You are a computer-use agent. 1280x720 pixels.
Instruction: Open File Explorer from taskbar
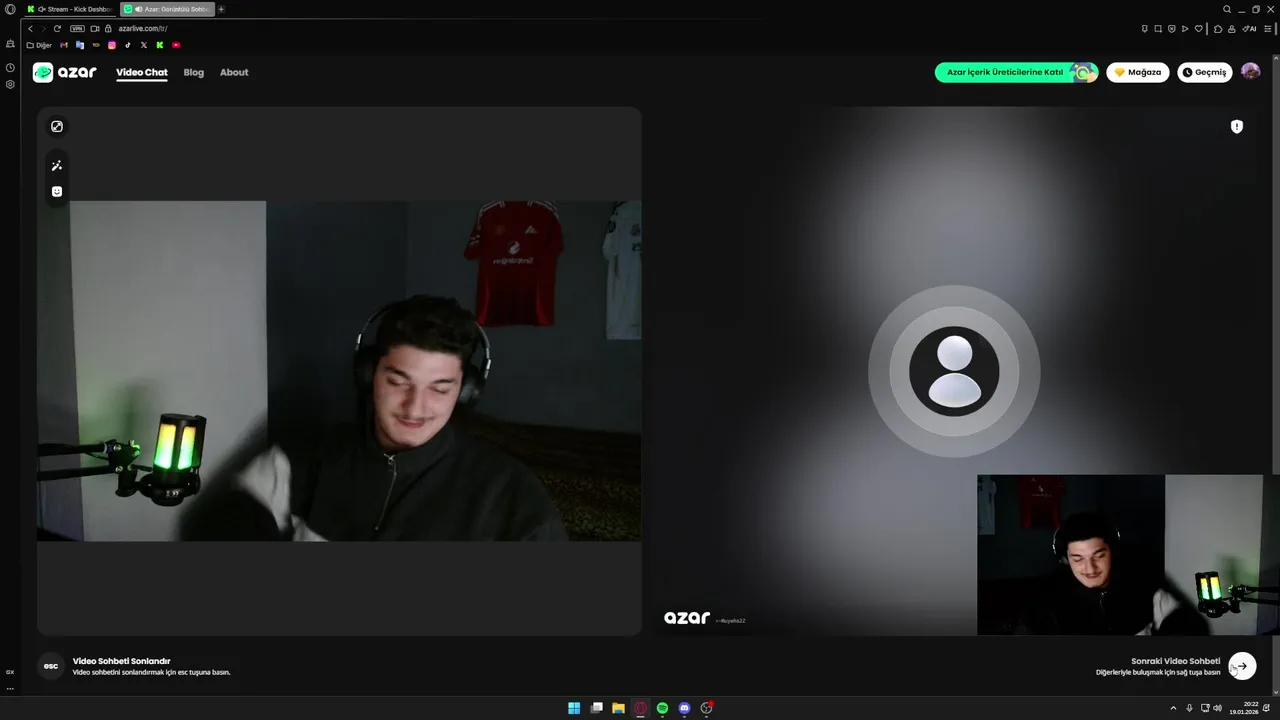618,708
